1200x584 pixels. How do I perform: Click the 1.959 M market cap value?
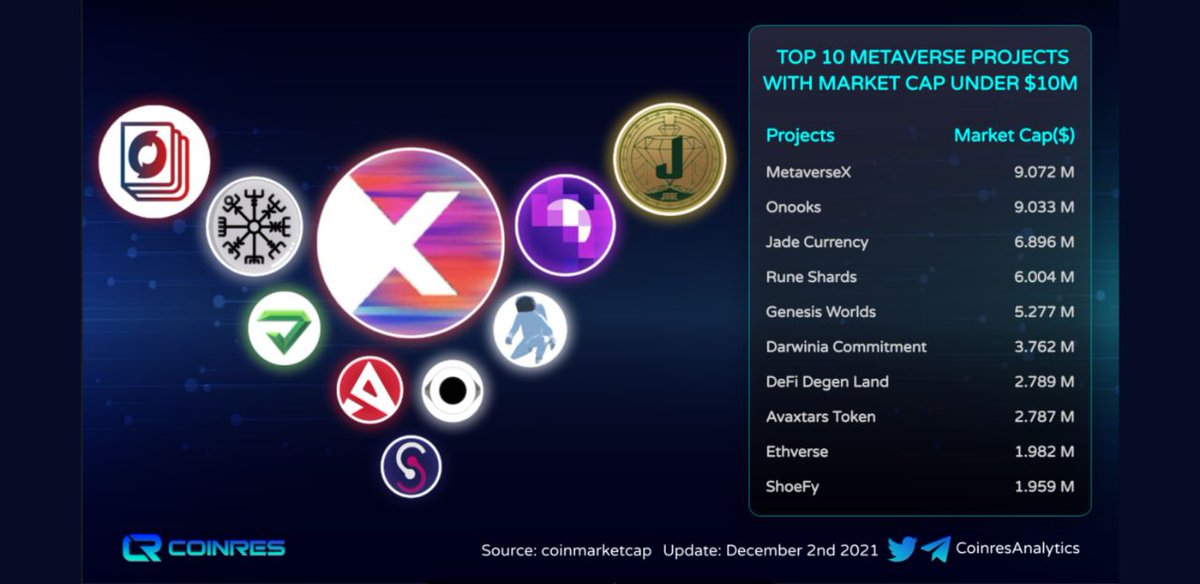click(1043, 487)
